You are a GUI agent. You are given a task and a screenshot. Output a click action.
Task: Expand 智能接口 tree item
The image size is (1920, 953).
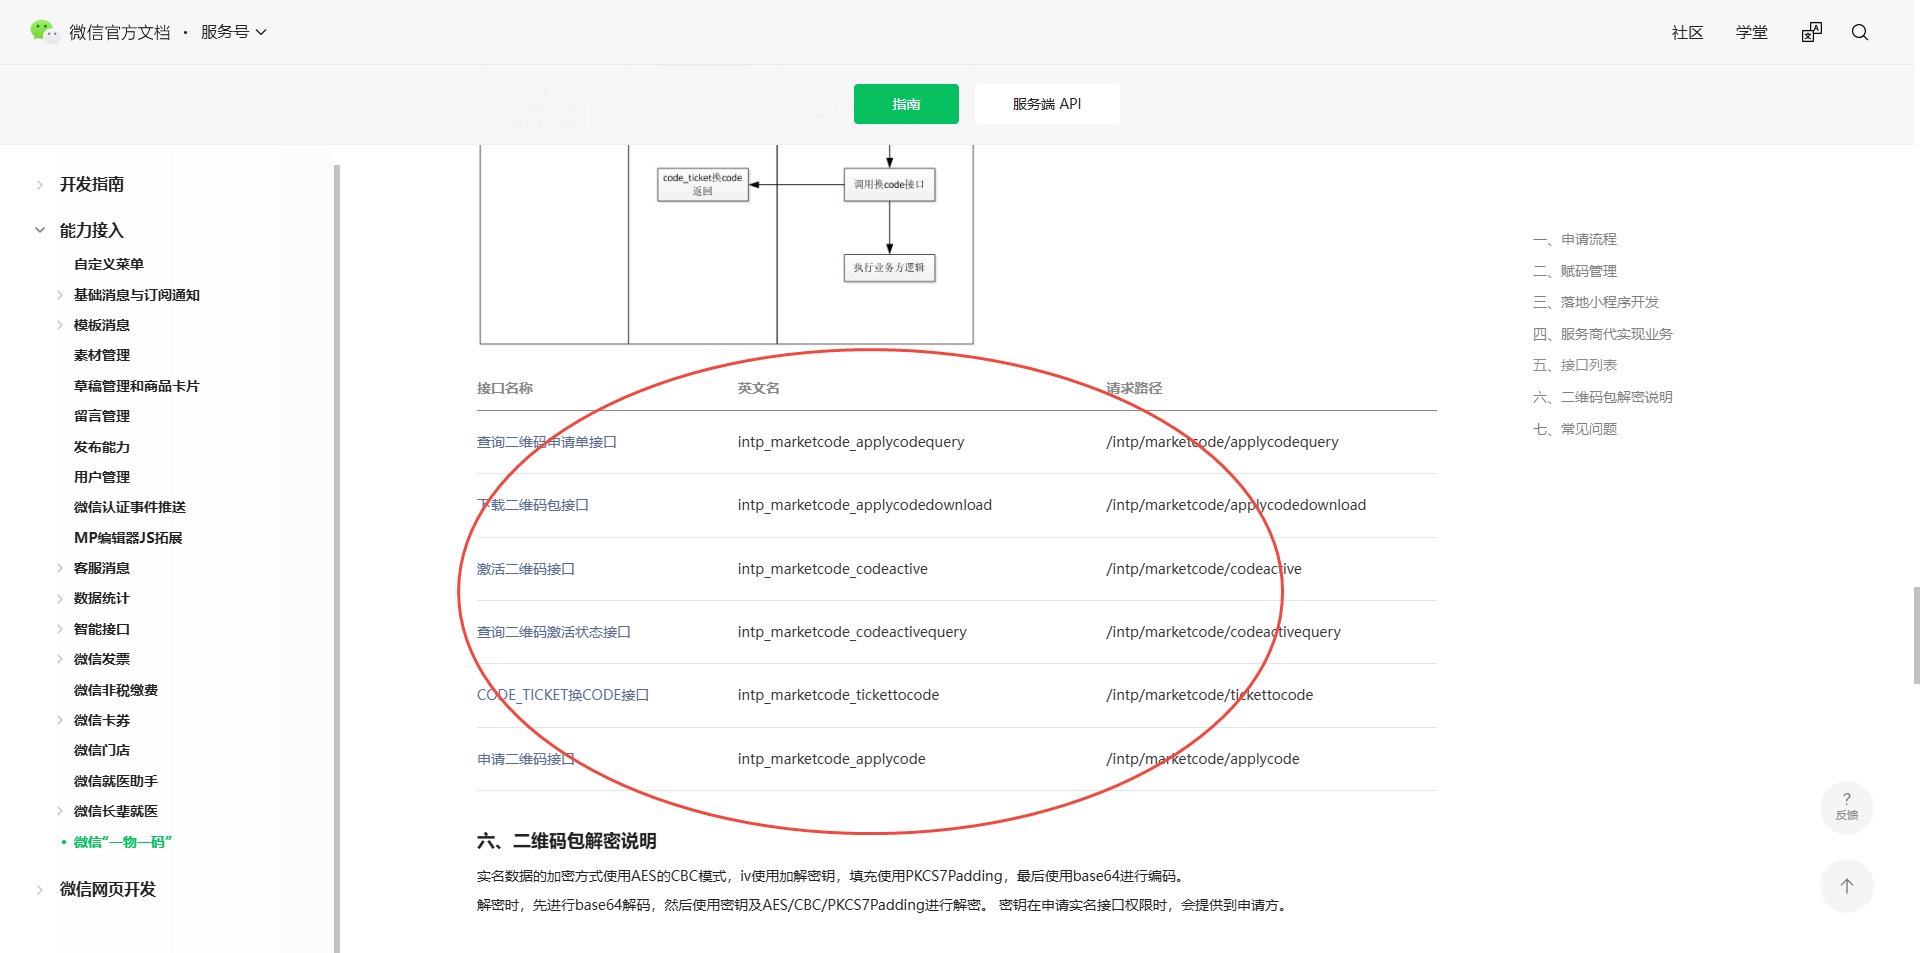[x=60, y=629]
